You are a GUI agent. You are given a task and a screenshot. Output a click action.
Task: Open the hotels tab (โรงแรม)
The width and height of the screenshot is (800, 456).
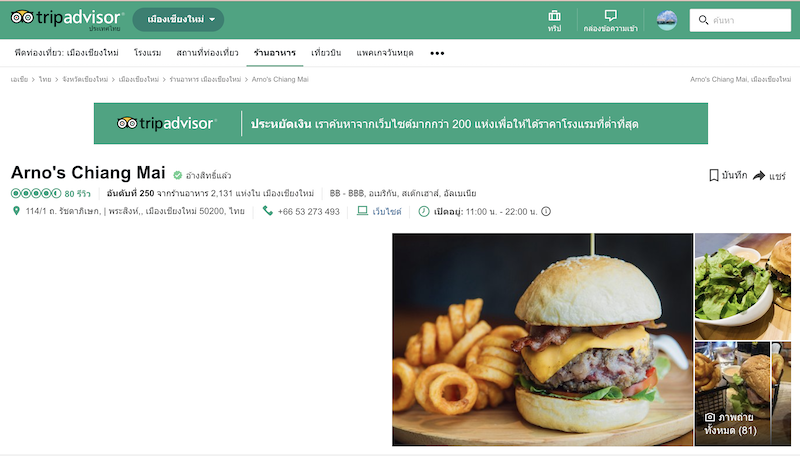(x=147, y=53)
